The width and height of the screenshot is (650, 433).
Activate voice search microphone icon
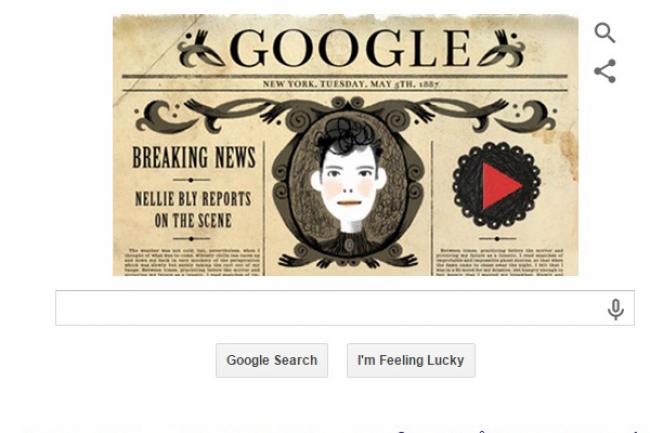pos(616,309)
